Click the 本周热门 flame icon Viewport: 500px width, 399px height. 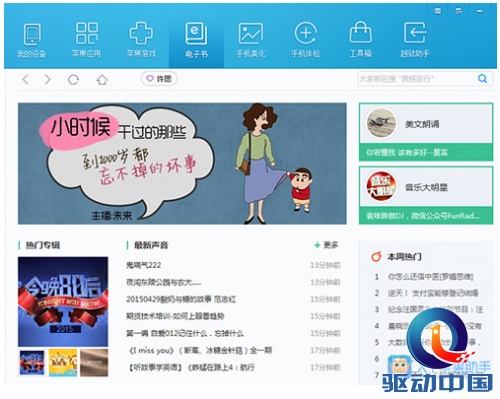pyautogui.click(x=377, y=257)
